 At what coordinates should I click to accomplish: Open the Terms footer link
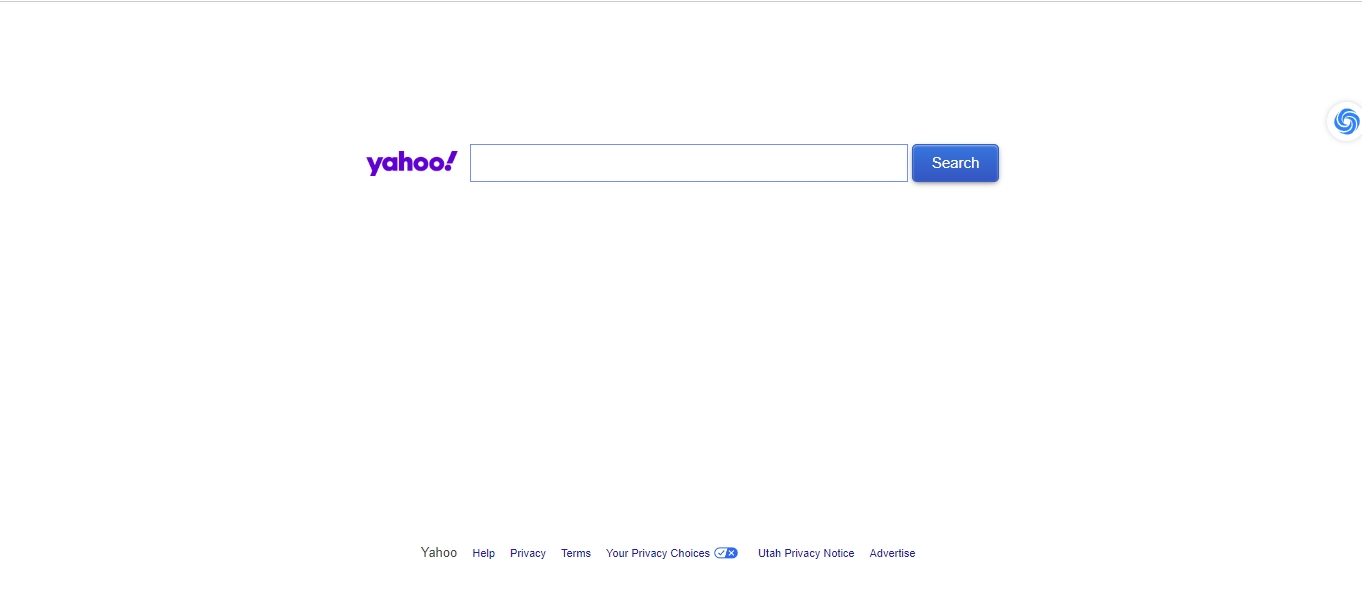click(576, 553)
